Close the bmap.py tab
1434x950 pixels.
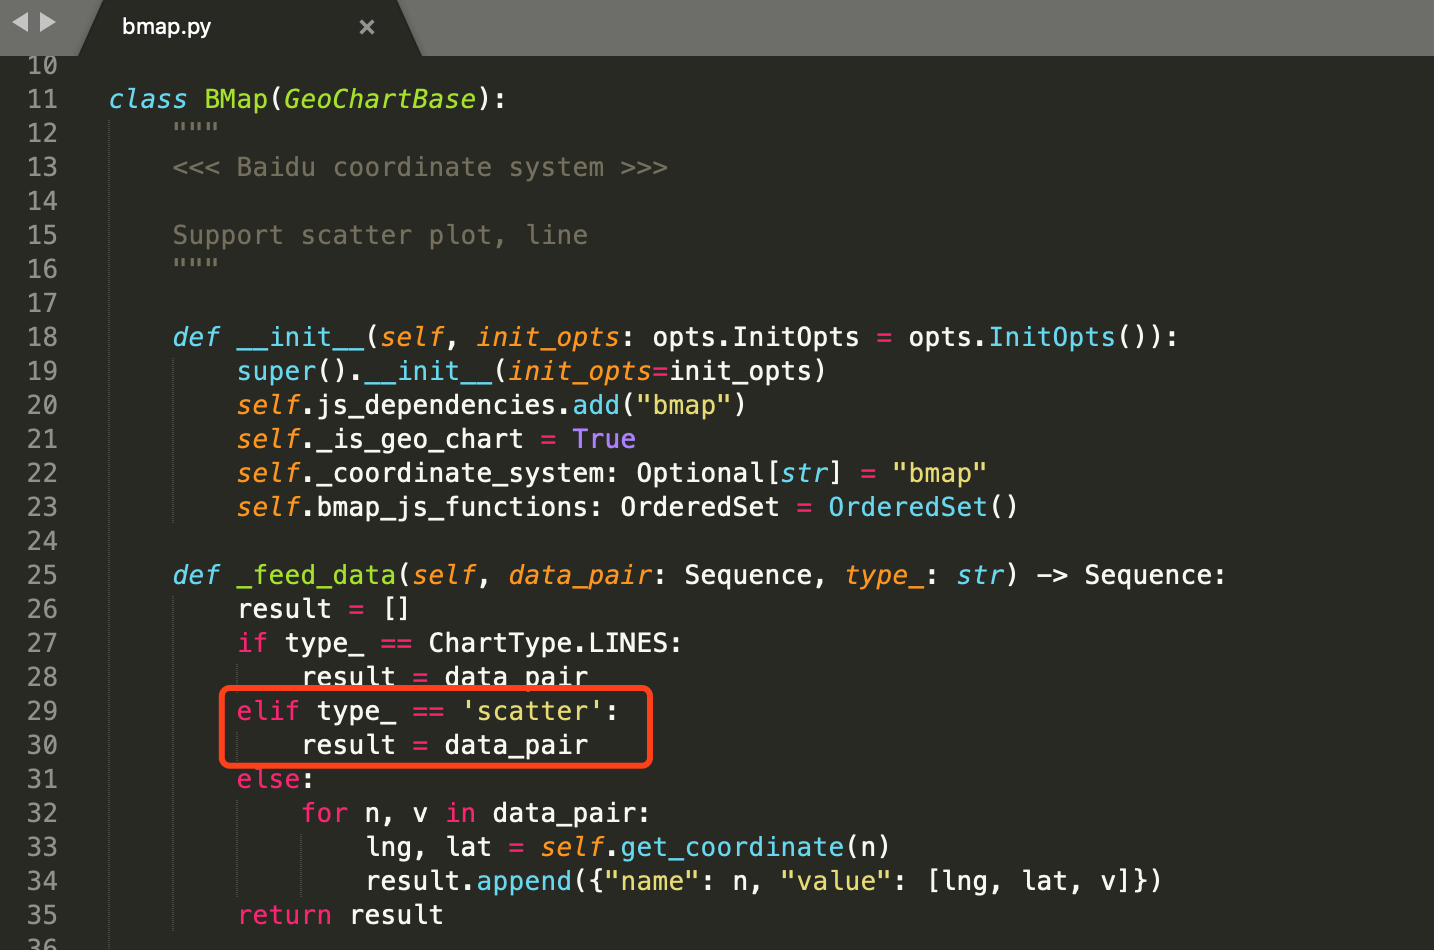tap(367, 27)
